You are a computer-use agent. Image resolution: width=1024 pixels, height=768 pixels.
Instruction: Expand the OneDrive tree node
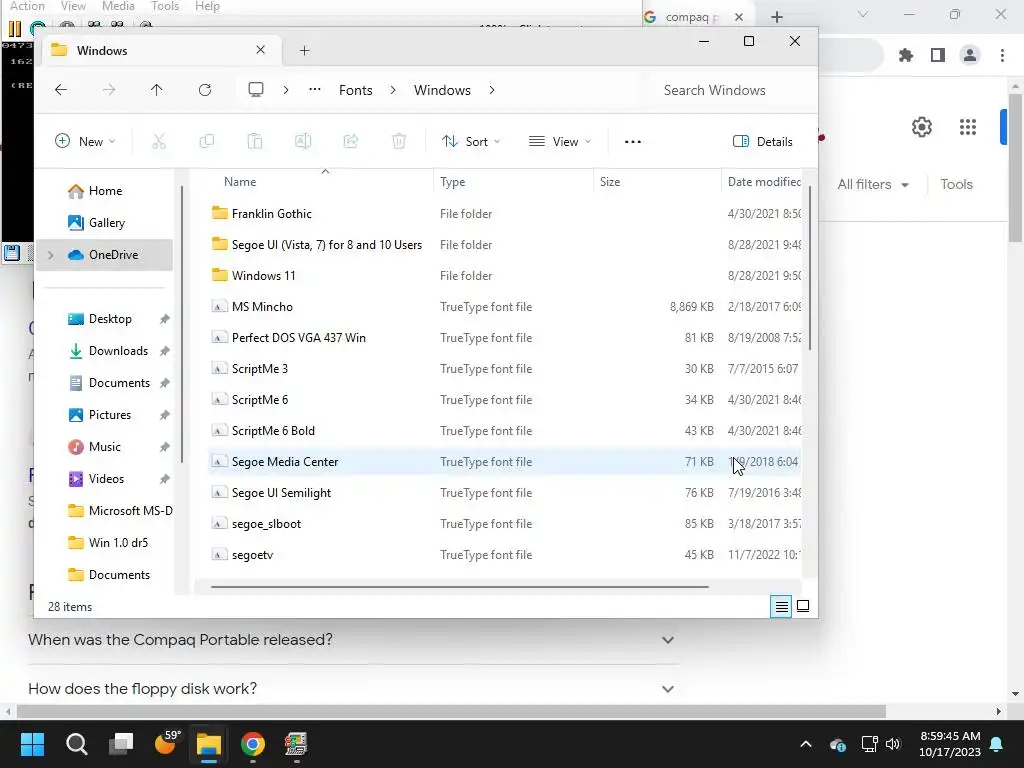(50, 255)
